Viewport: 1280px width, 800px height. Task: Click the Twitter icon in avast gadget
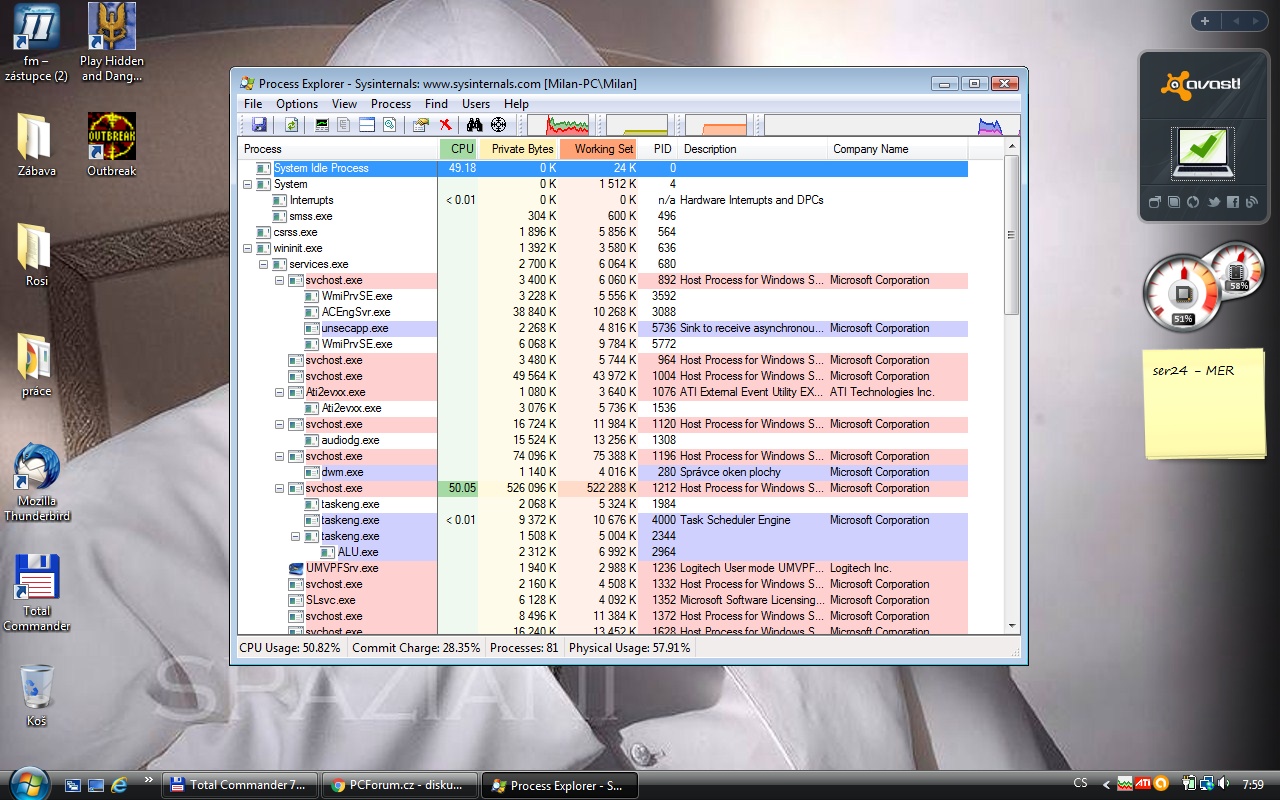pyautogui.click(x=1213, y=202)
